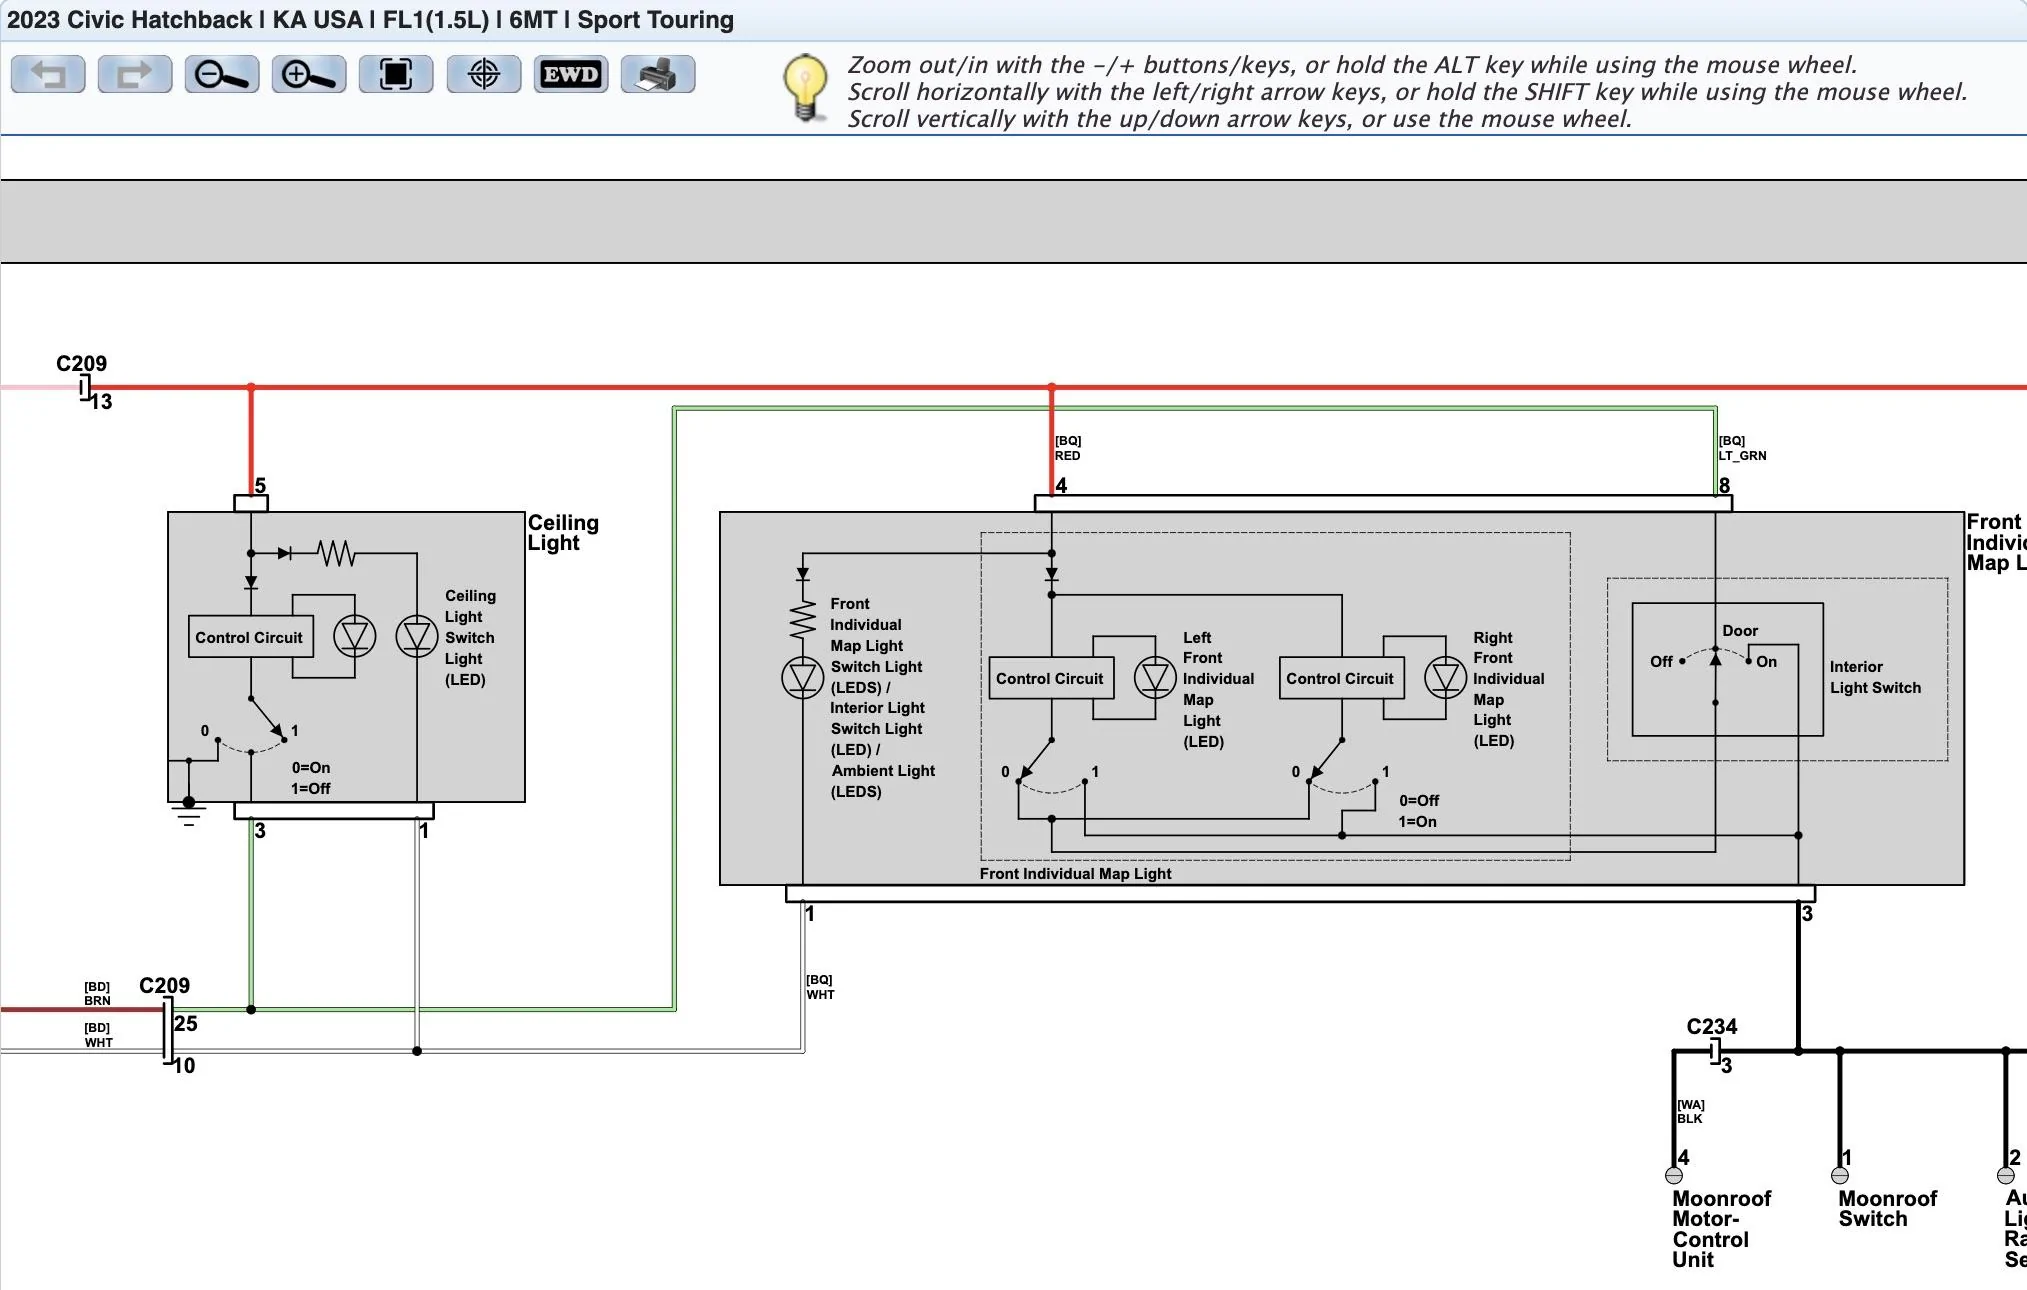This screenshot has width=2027, height=1290.
Task: Select the Ceiling Light component label
Action: click(x=563, y=533)
